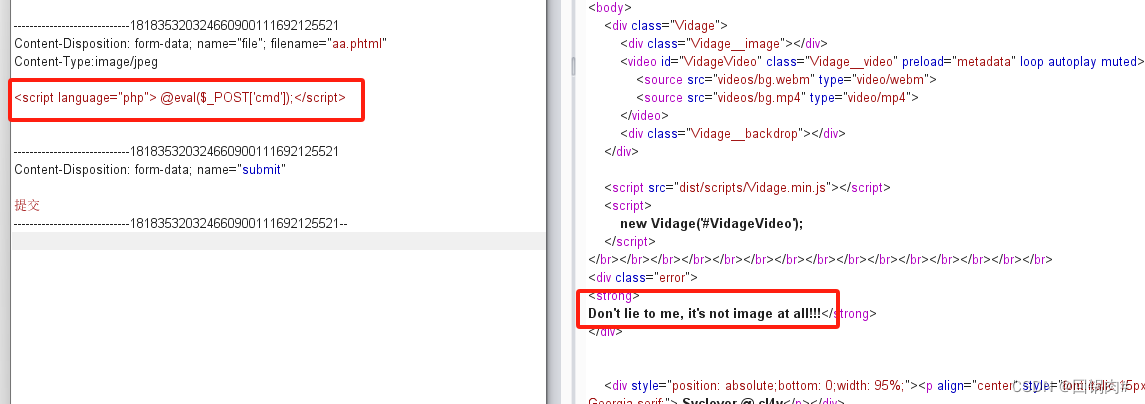Click the script src Vidage.min.js line
This screenshot has height=404, width=1145.
(747, 188)
